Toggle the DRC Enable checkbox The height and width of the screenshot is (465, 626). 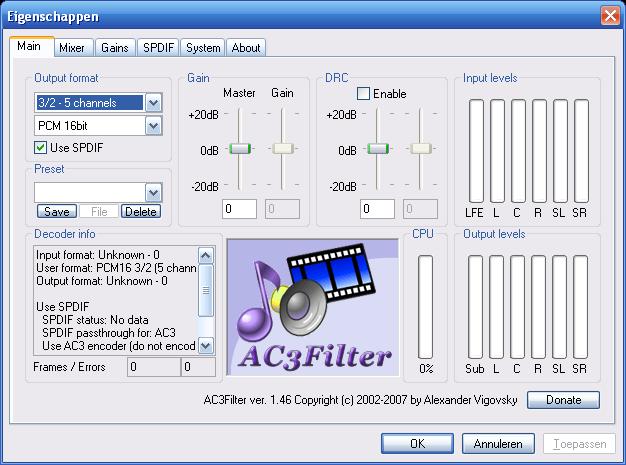[364, 94]
